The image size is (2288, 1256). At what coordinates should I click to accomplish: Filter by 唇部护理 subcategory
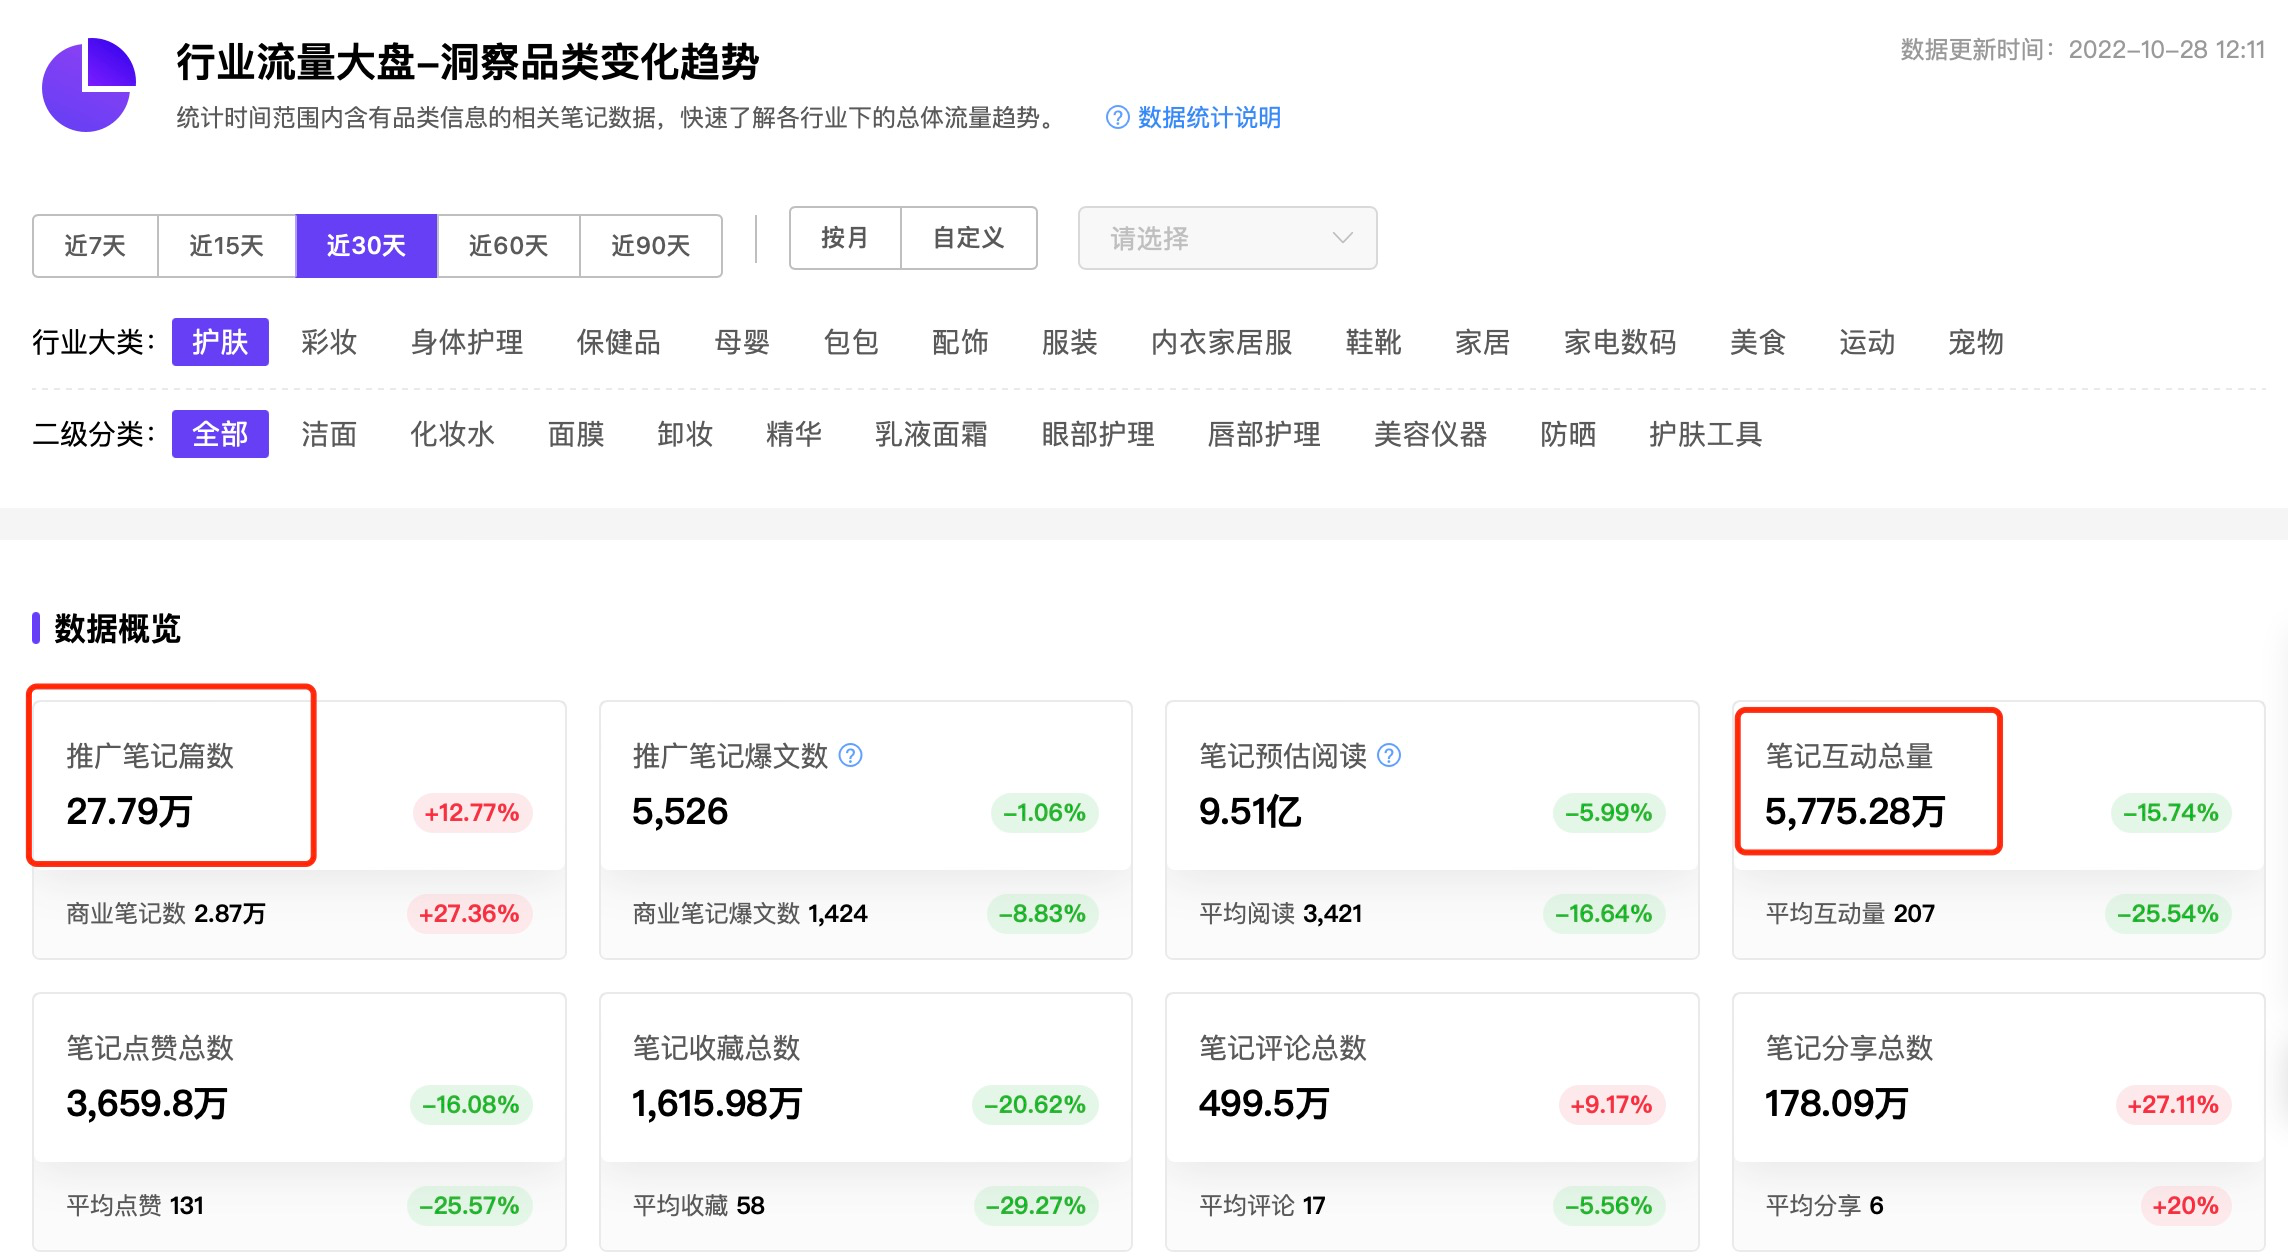coord(1264,434)
